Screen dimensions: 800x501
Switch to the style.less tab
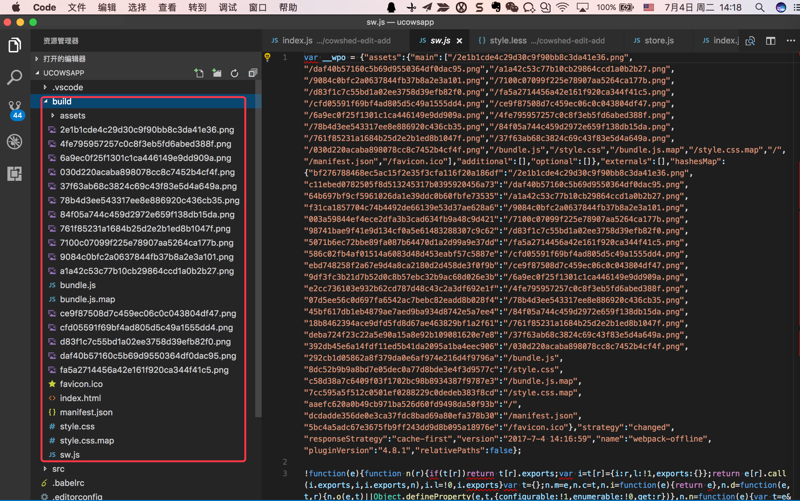coord(546,41)
